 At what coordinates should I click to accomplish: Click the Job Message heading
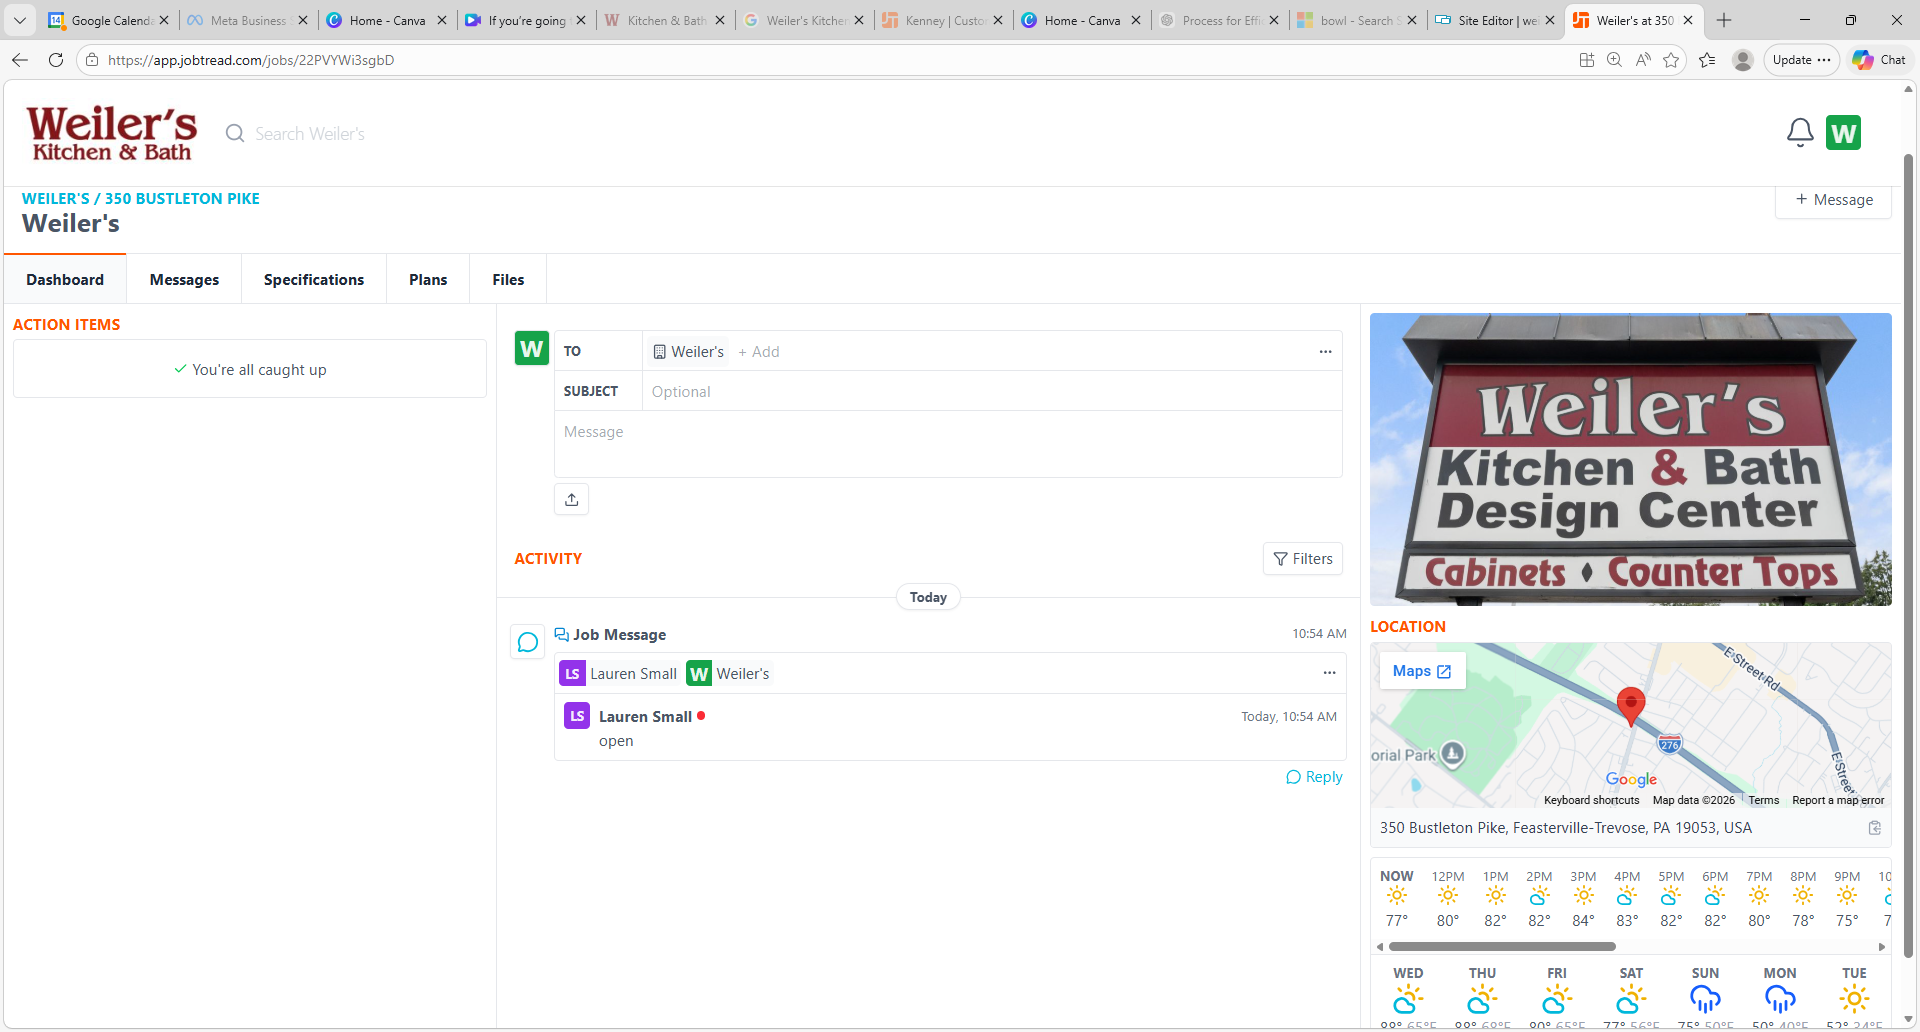click(x=619, y=635)
